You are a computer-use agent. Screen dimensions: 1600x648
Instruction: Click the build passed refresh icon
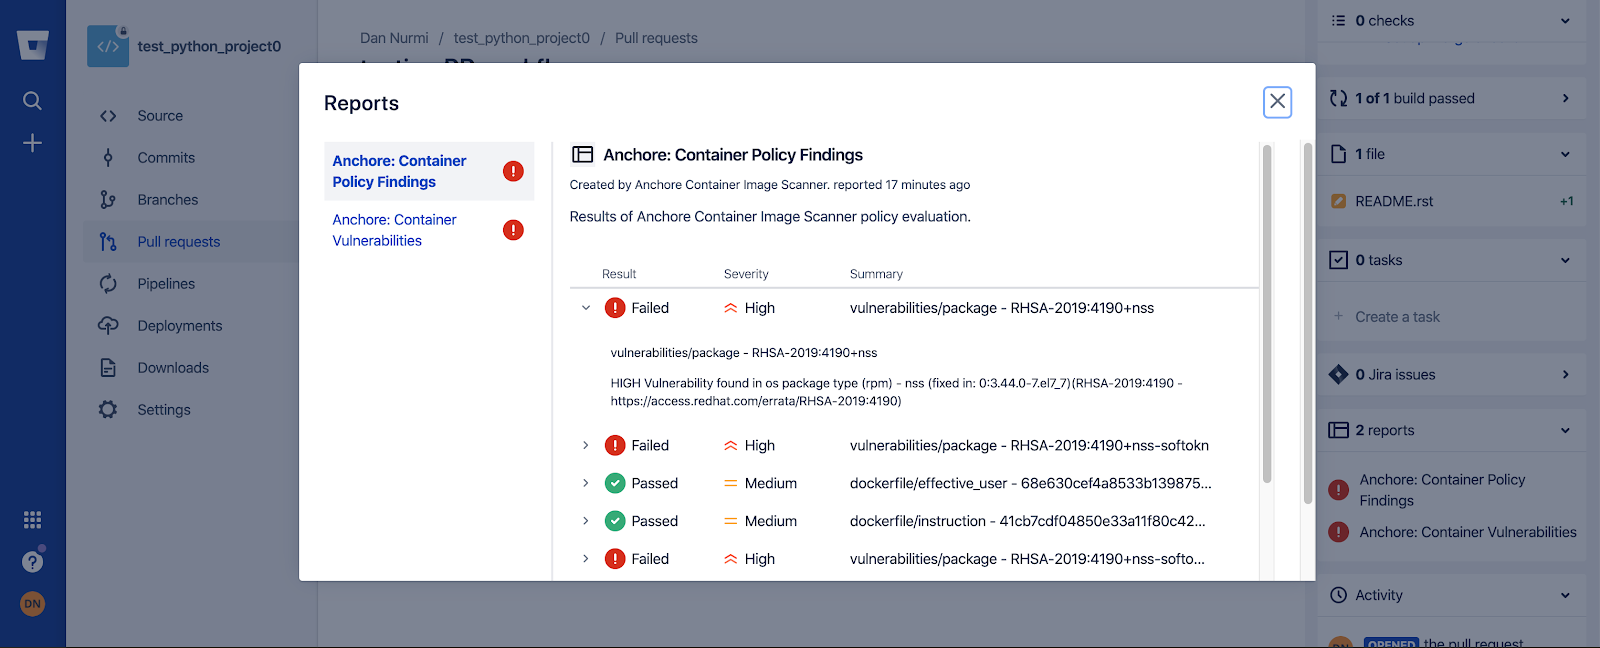1338,98
